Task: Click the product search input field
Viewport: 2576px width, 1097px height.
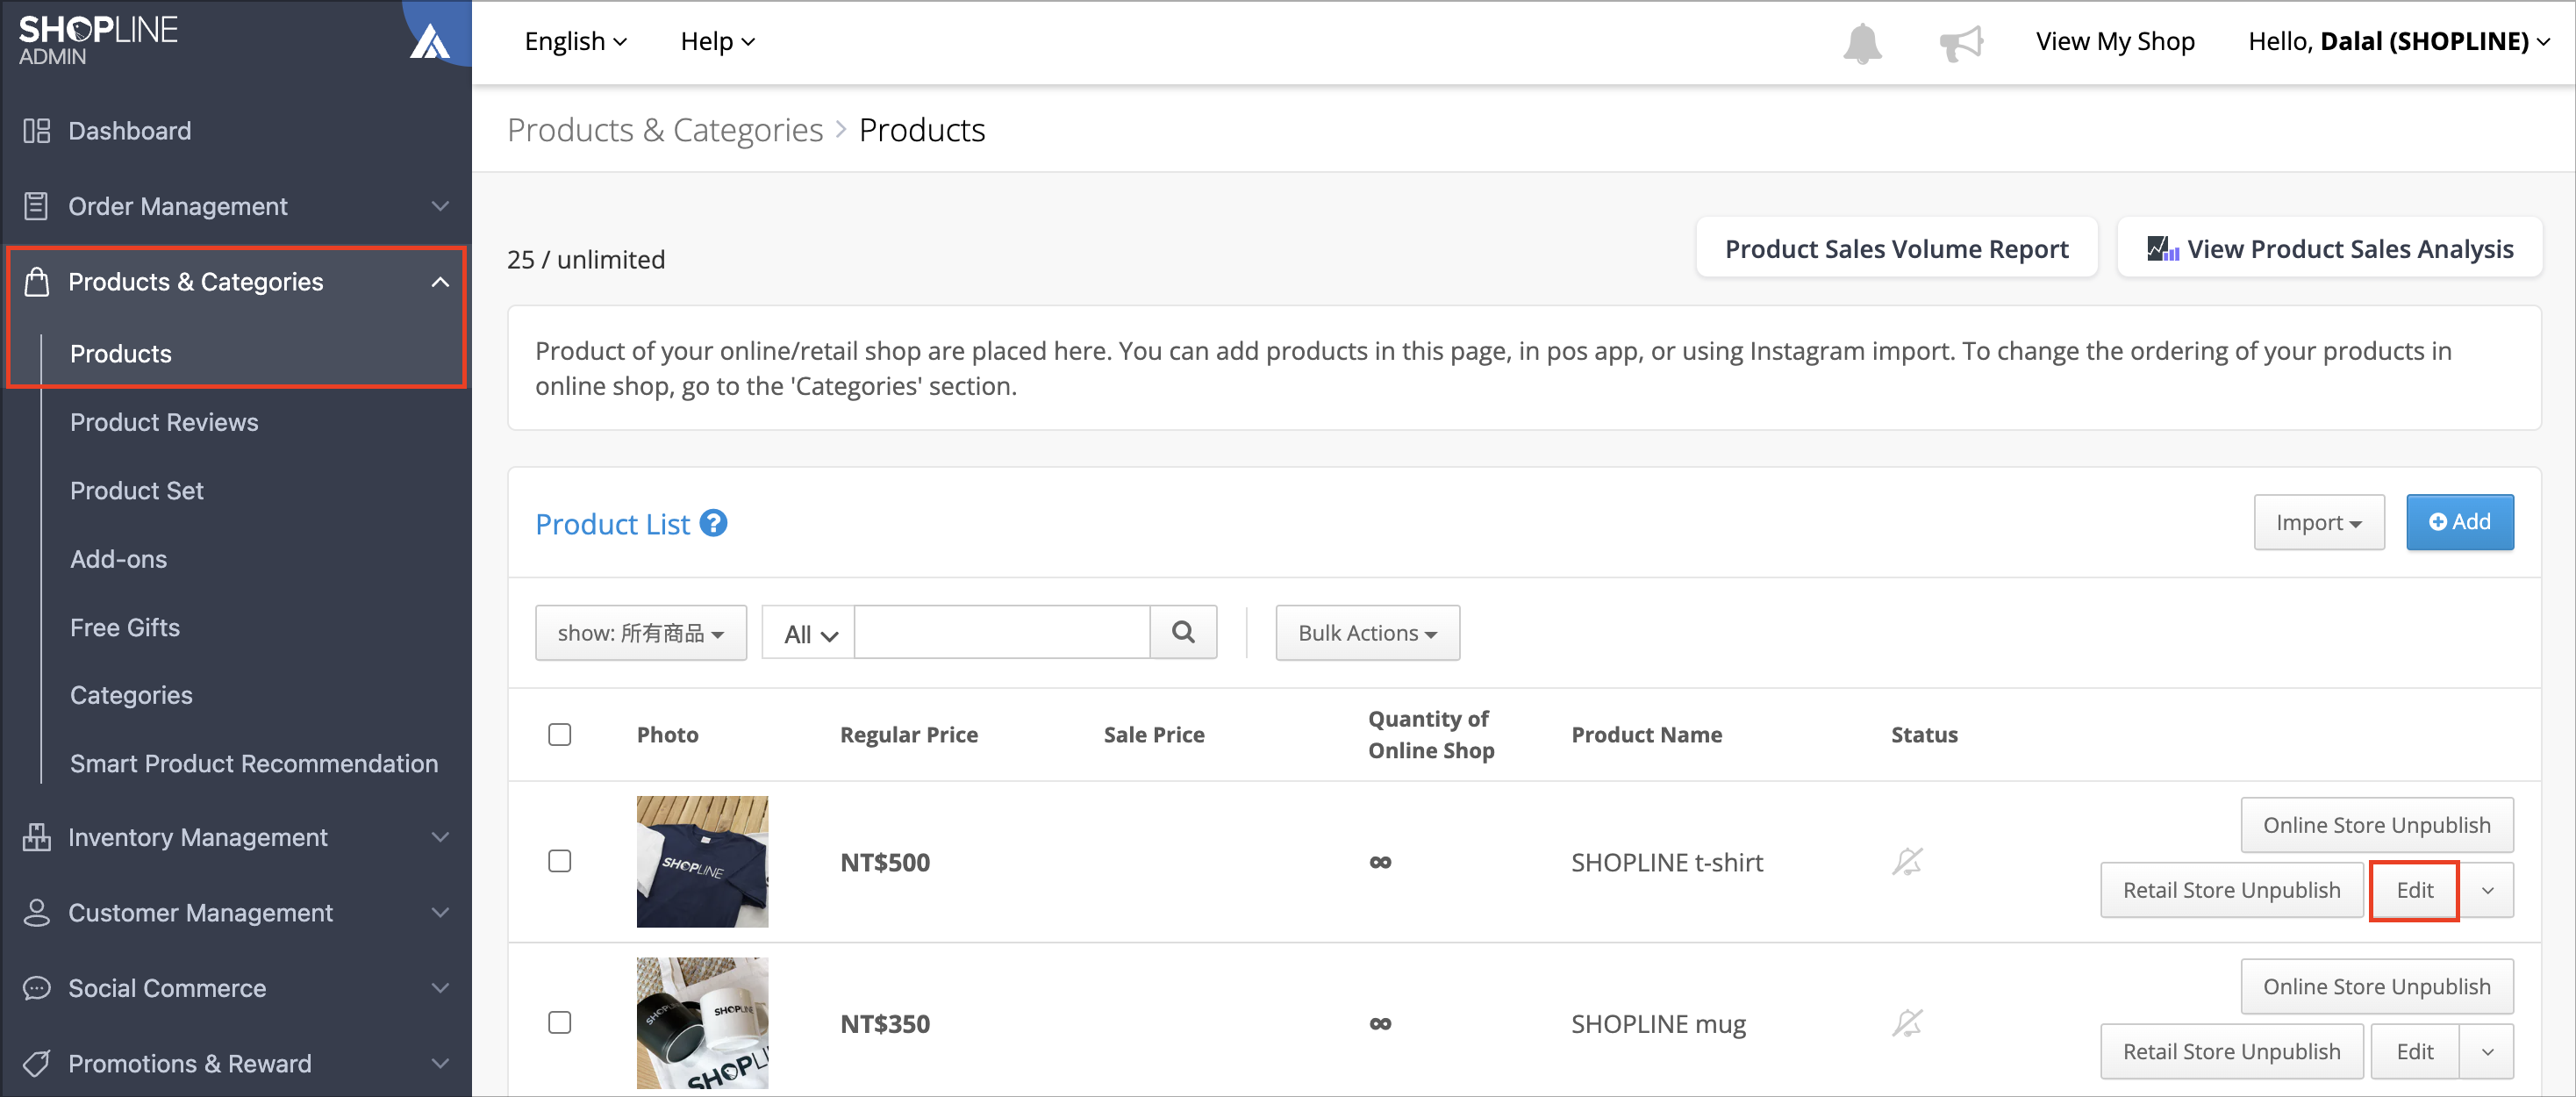Action: tap(1001, 632)
